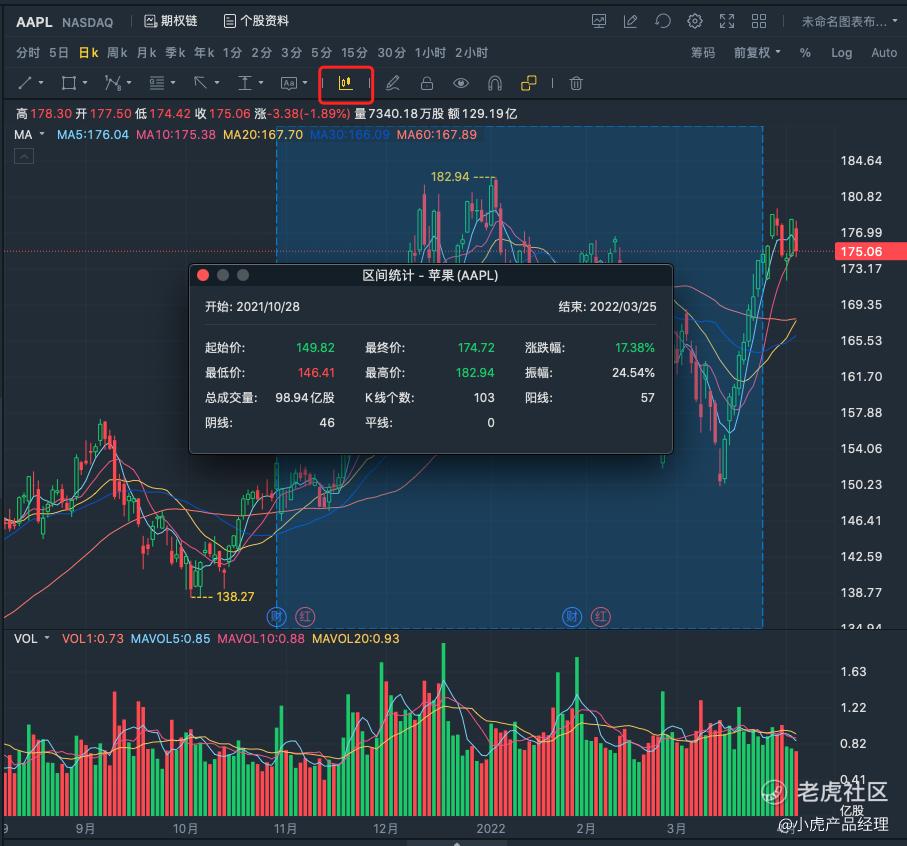
Task: Click the MA20:167.70 legend label
Action: pos(263,135)
